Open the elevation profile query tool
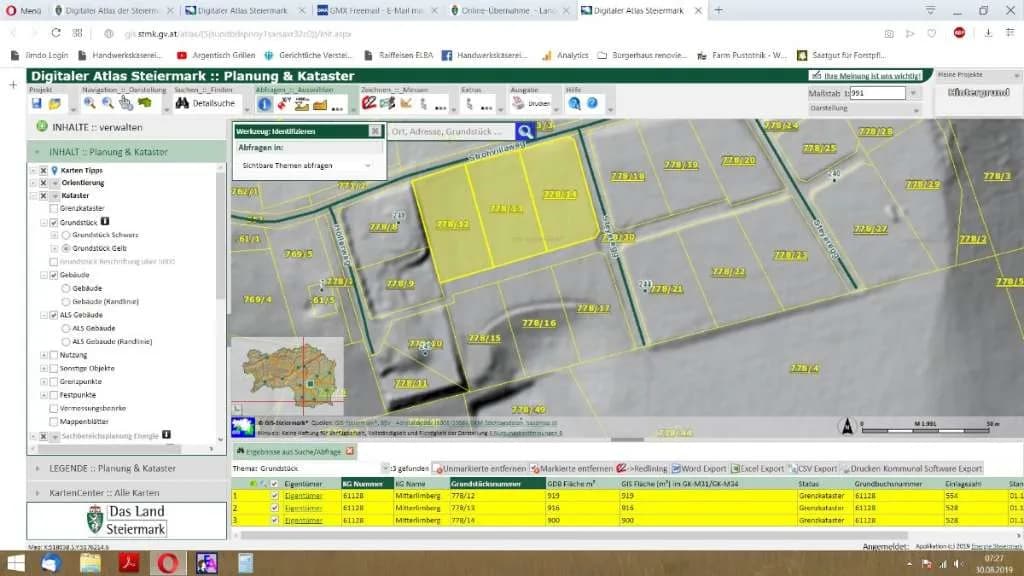Image resolution: width=1024 pixels, height=576 pixels. [302, 103]
